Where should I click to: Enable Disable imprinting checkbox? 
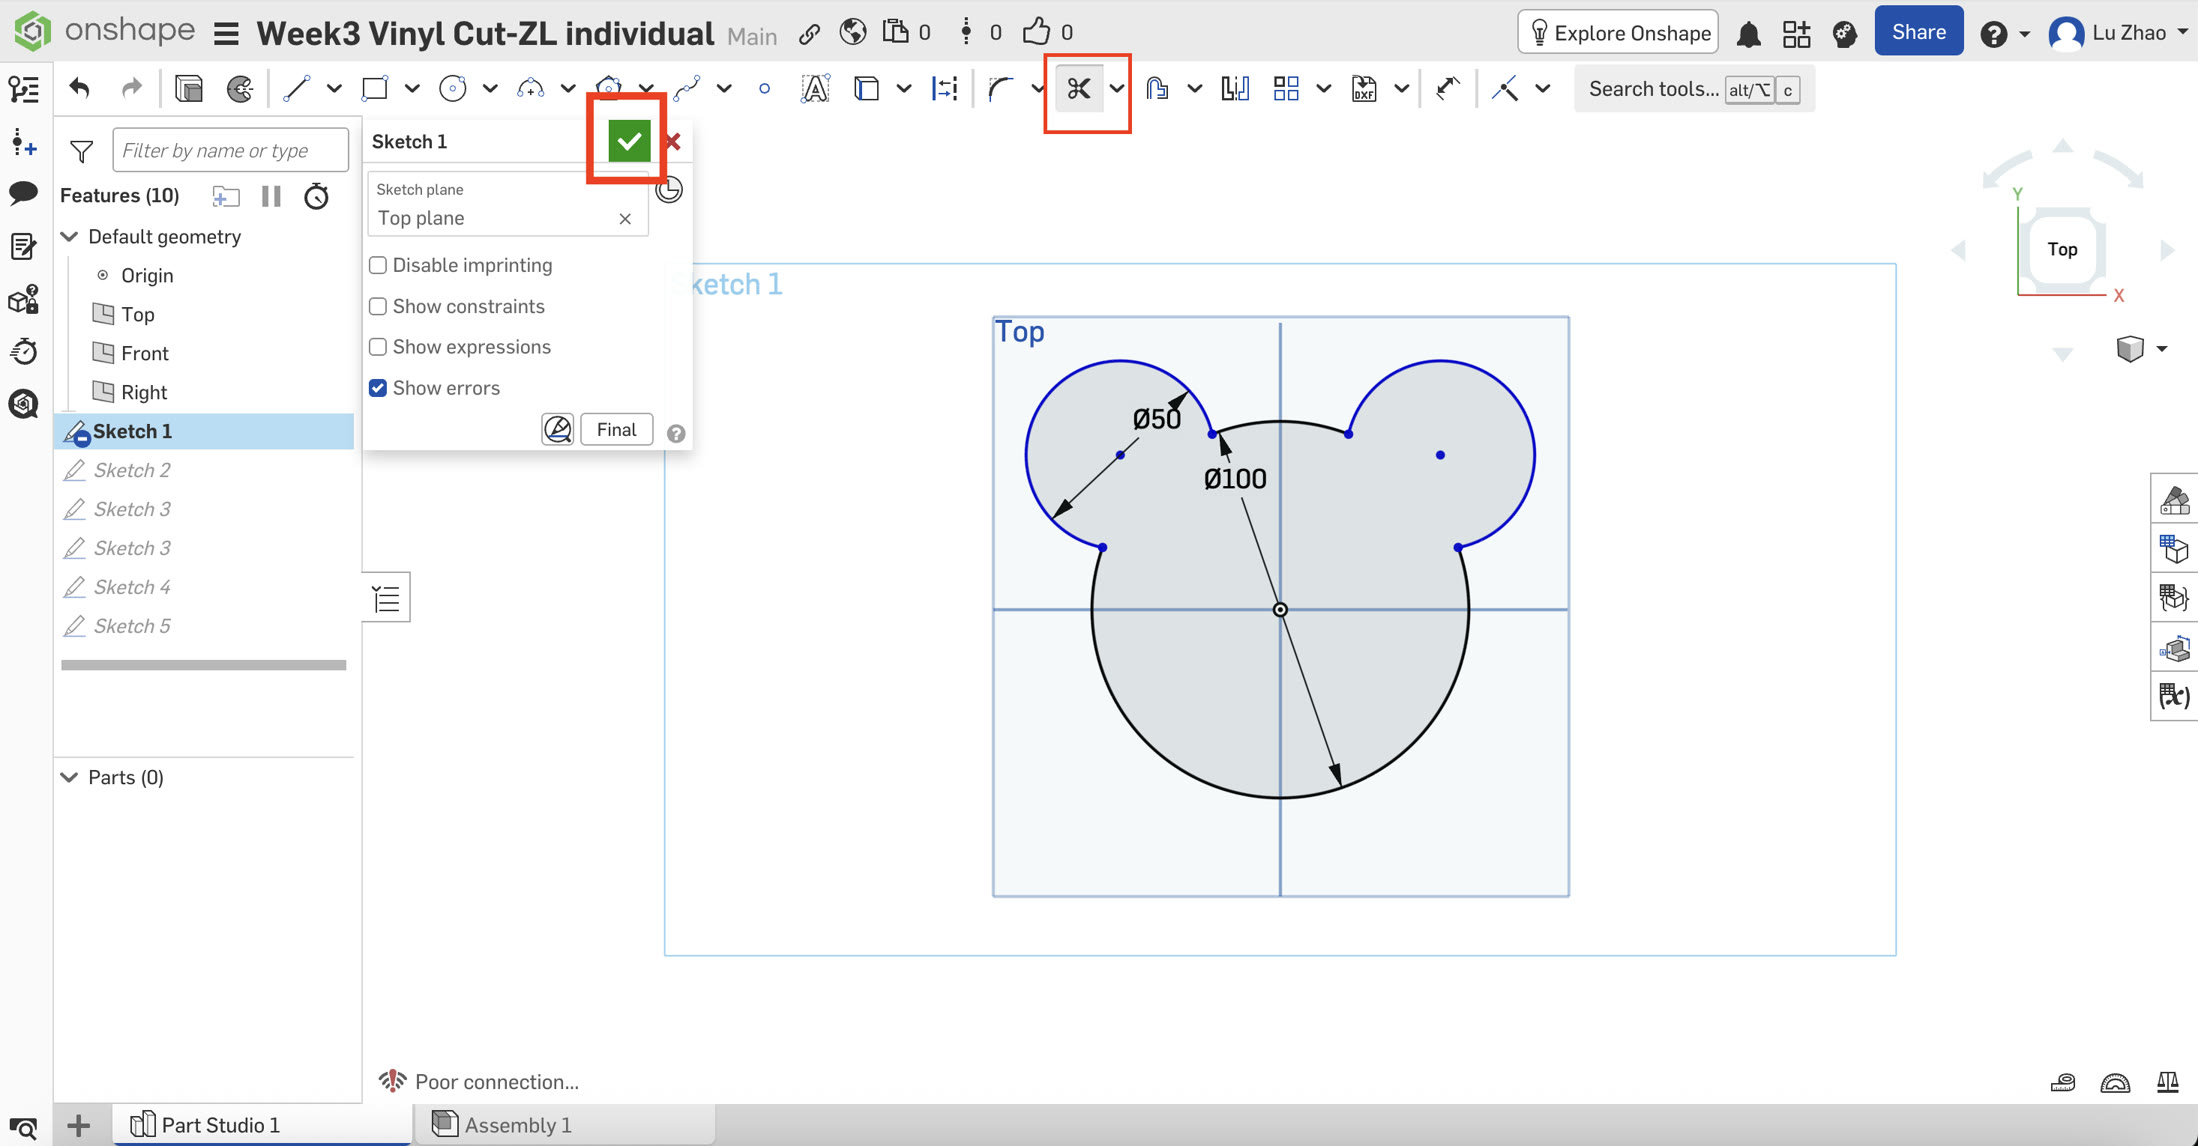(x=378, y=265)
